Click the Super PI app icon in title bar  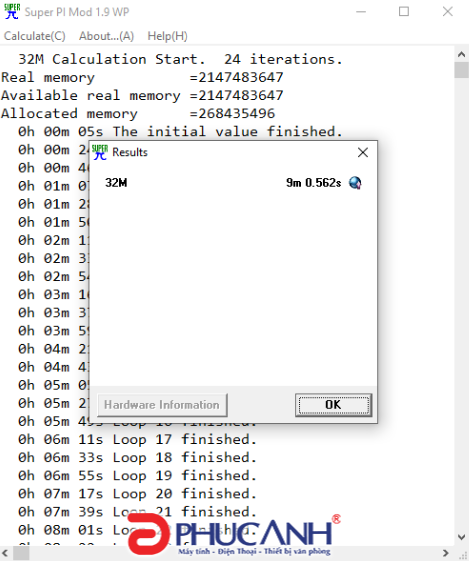pos(12,11)
